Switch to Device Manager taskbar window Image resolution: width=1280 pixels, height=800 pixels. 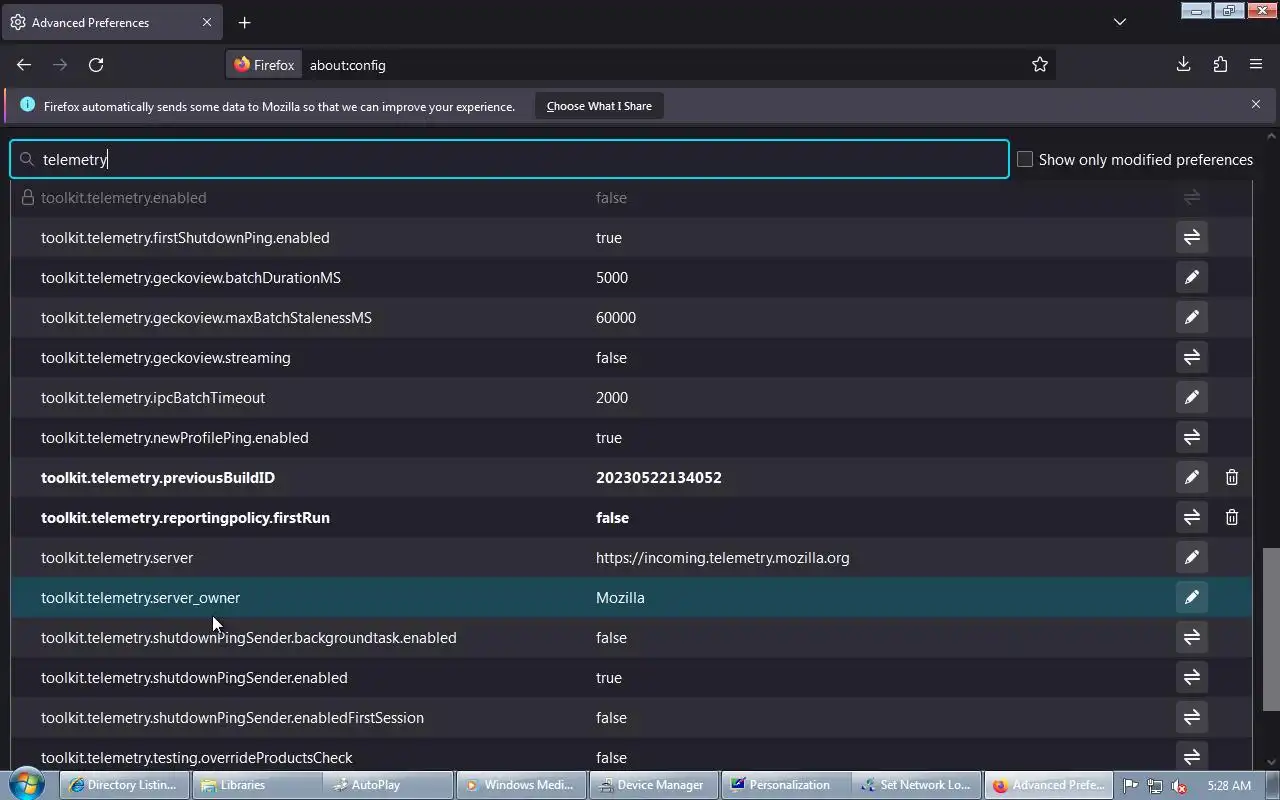point(653,785)
